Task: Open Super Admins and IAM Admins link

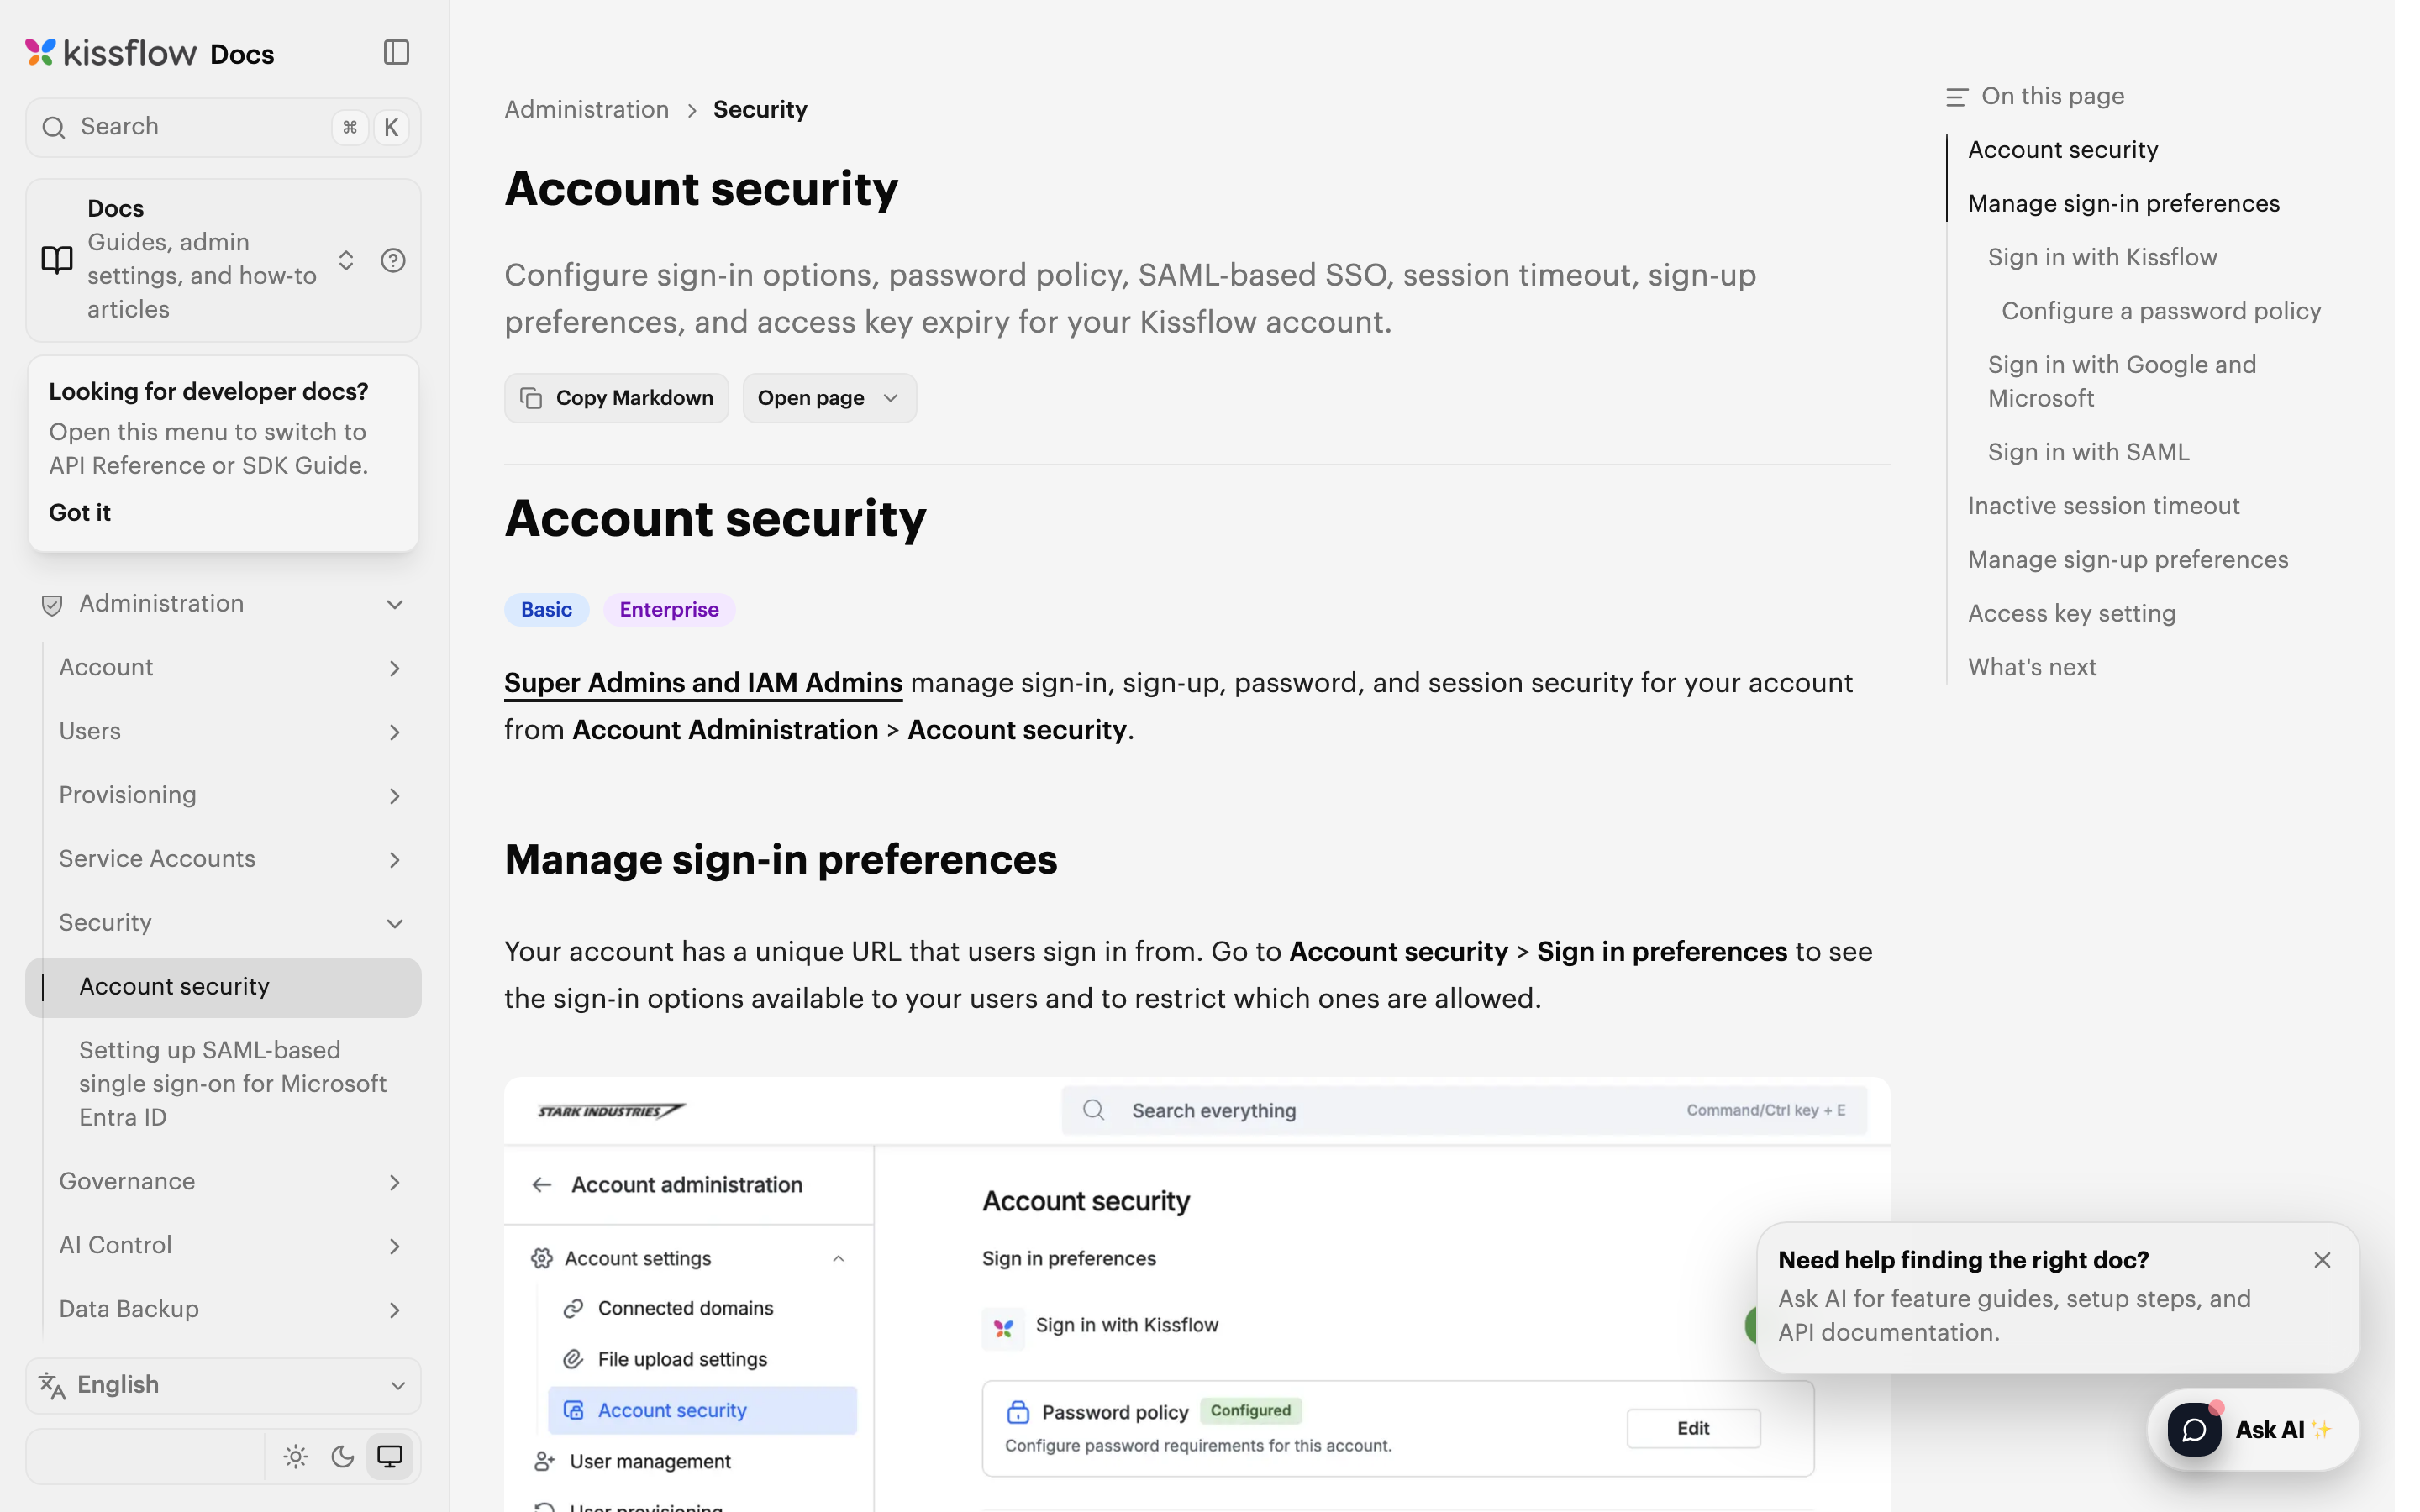Action: pyautogui.click(x=703, y=682)
